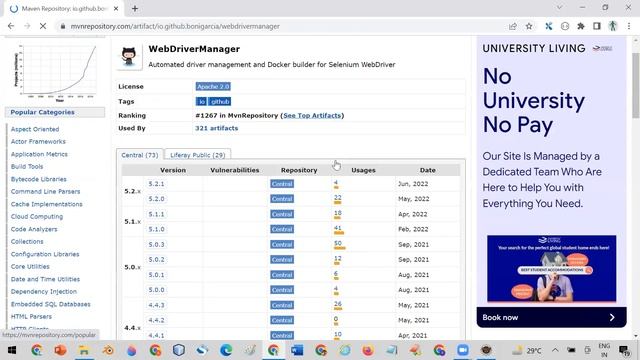Open version 4.4.2
The height and width of the screenshot is (360, 640).
[156, 320]
